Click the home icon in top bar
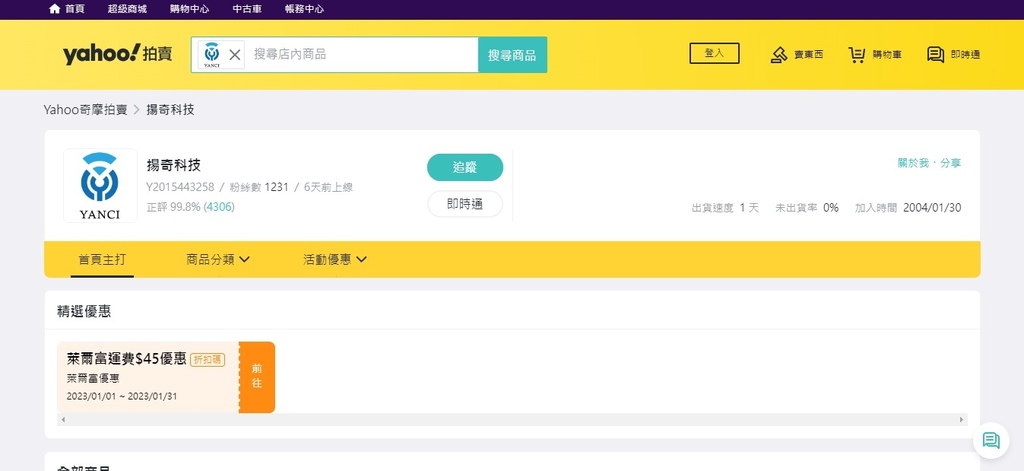 click(x=55, y=9)
